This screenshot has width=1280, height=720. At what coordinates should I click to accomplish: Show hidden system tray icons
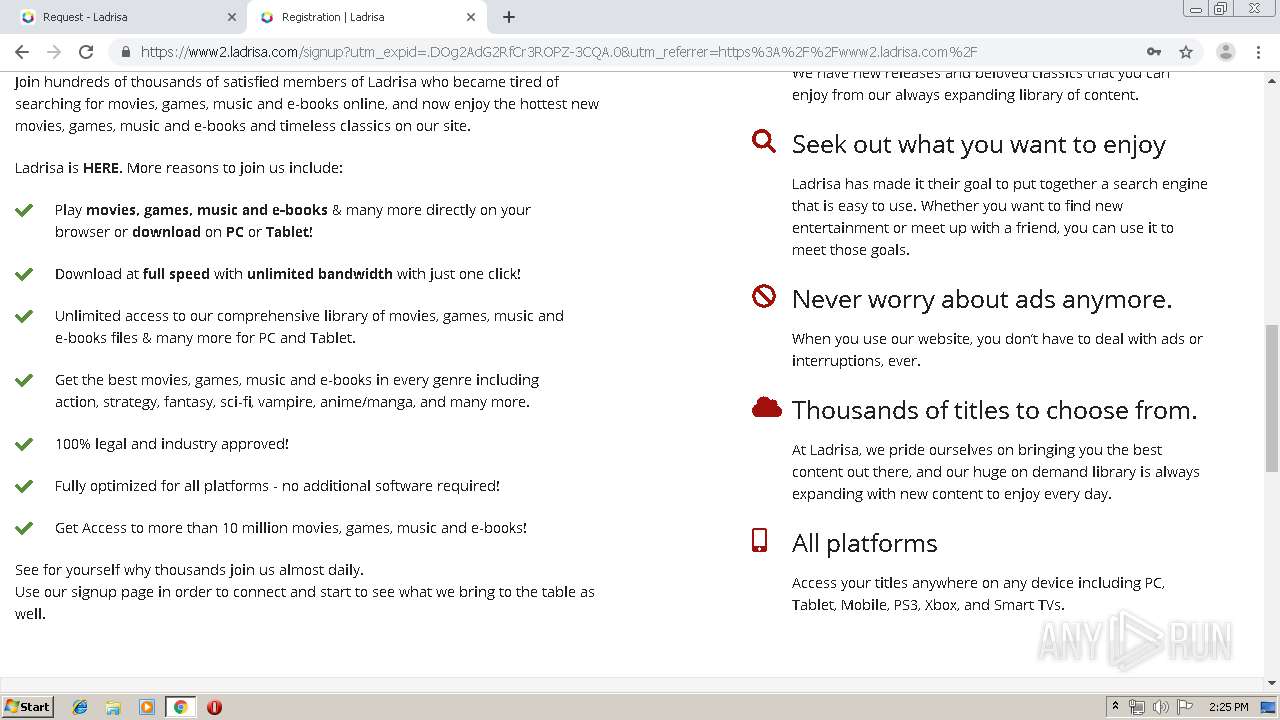coord(1115,707)
